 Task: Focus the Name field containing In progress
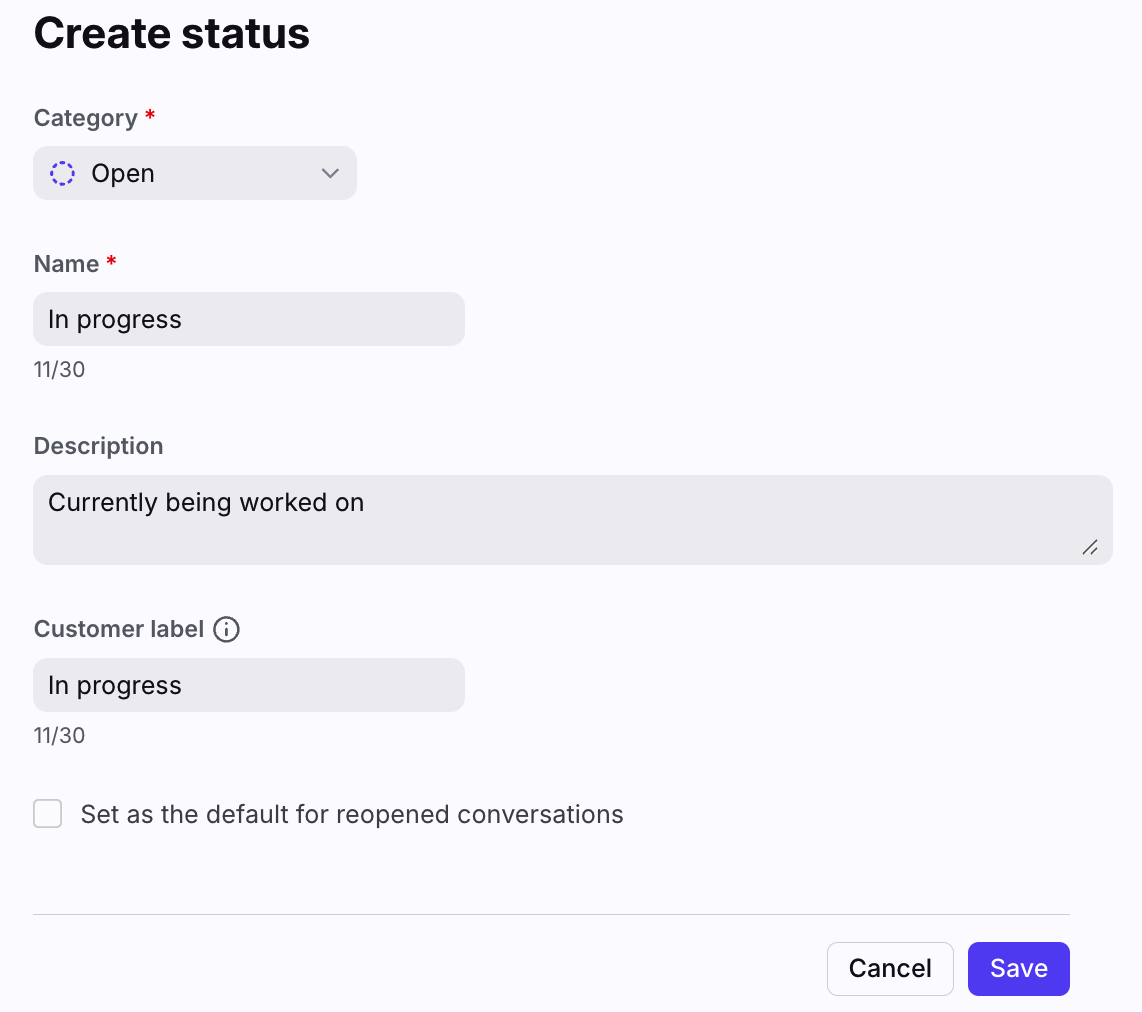pos(249,319)
